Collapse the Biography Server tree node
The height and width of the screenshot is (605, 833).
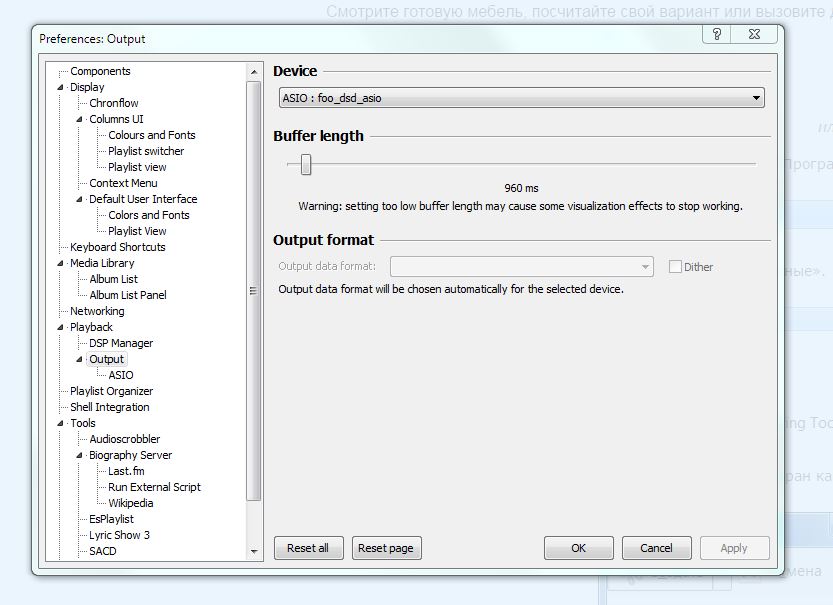80,456
